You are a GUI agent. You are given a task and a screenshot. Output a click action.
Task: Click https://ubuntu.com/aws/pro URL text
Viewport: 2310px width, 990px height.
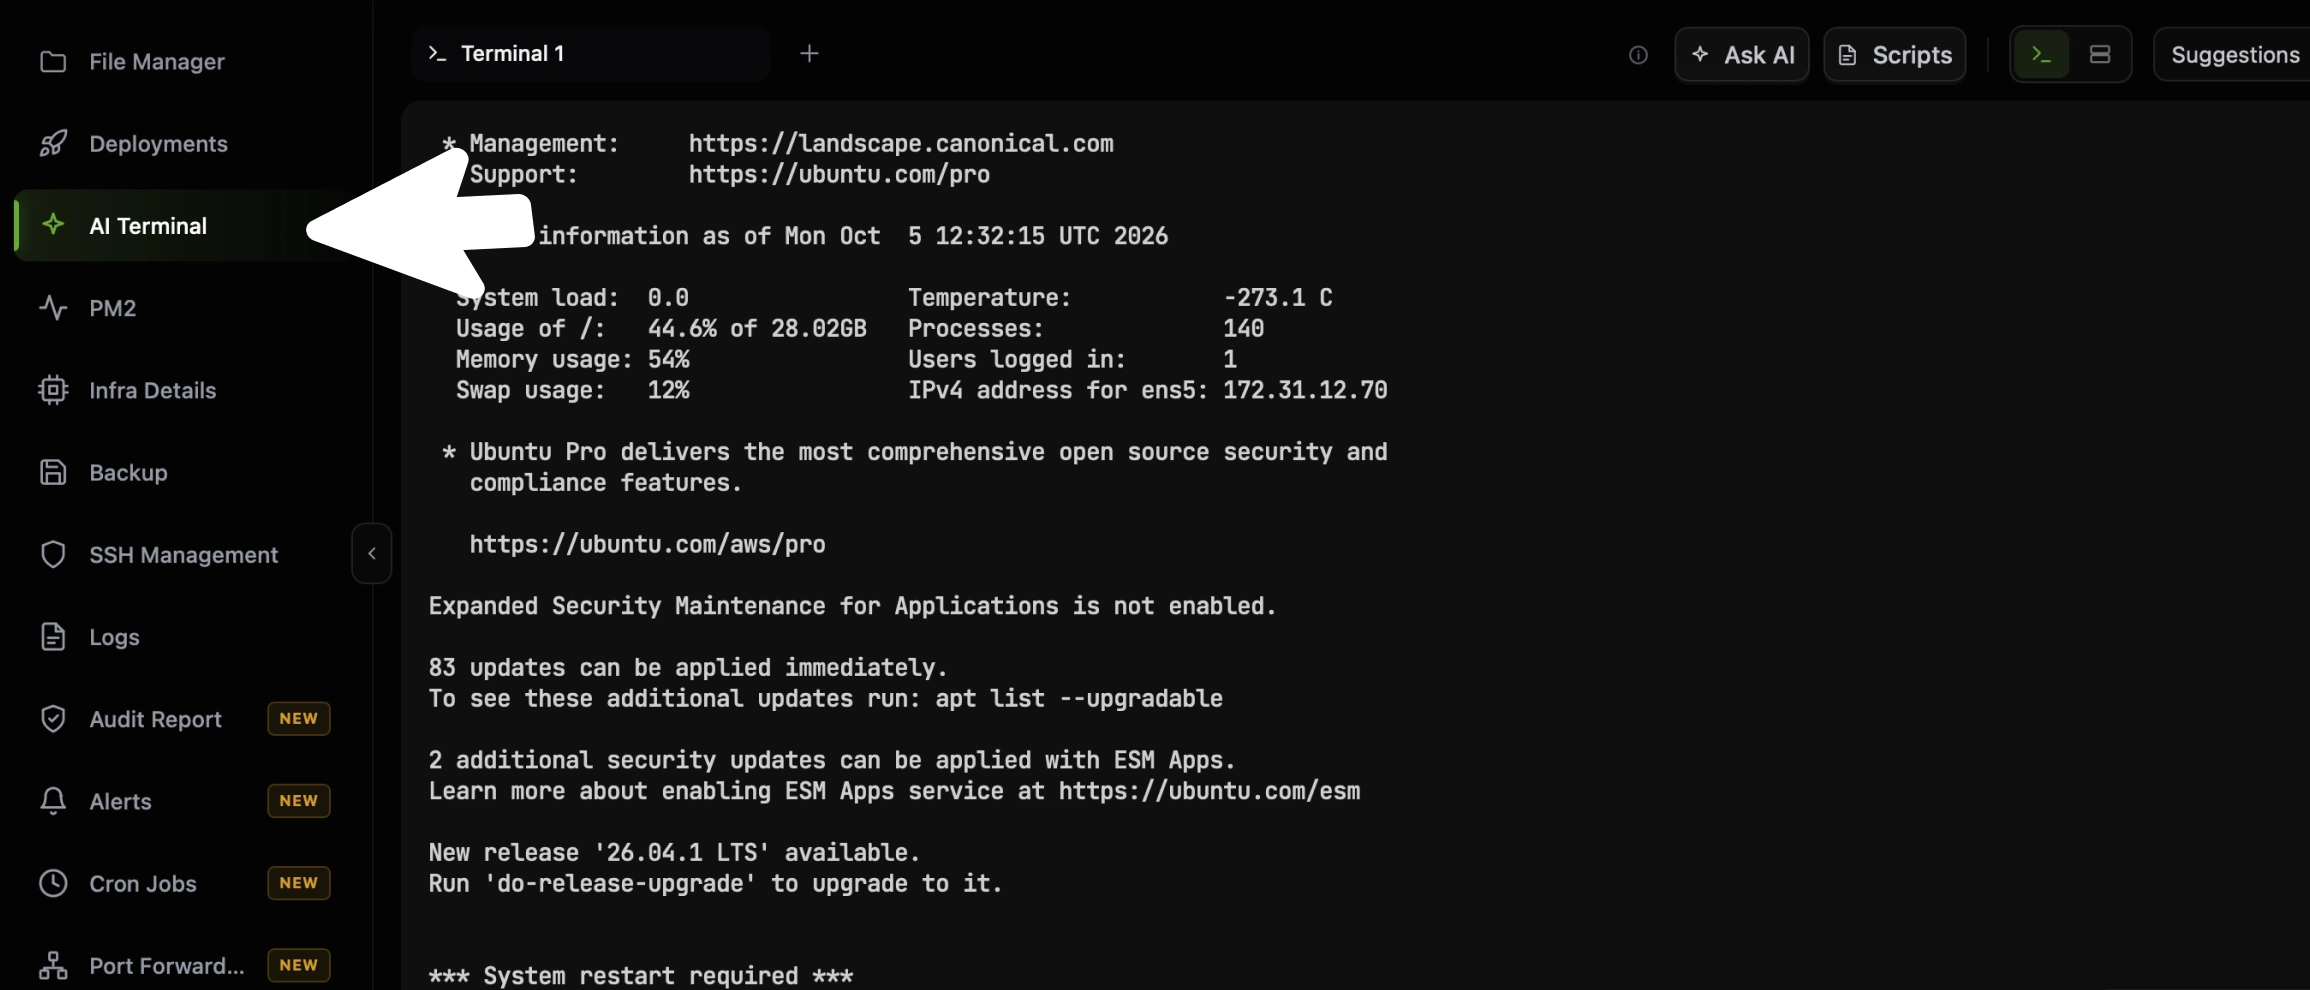tap(648, 545)
